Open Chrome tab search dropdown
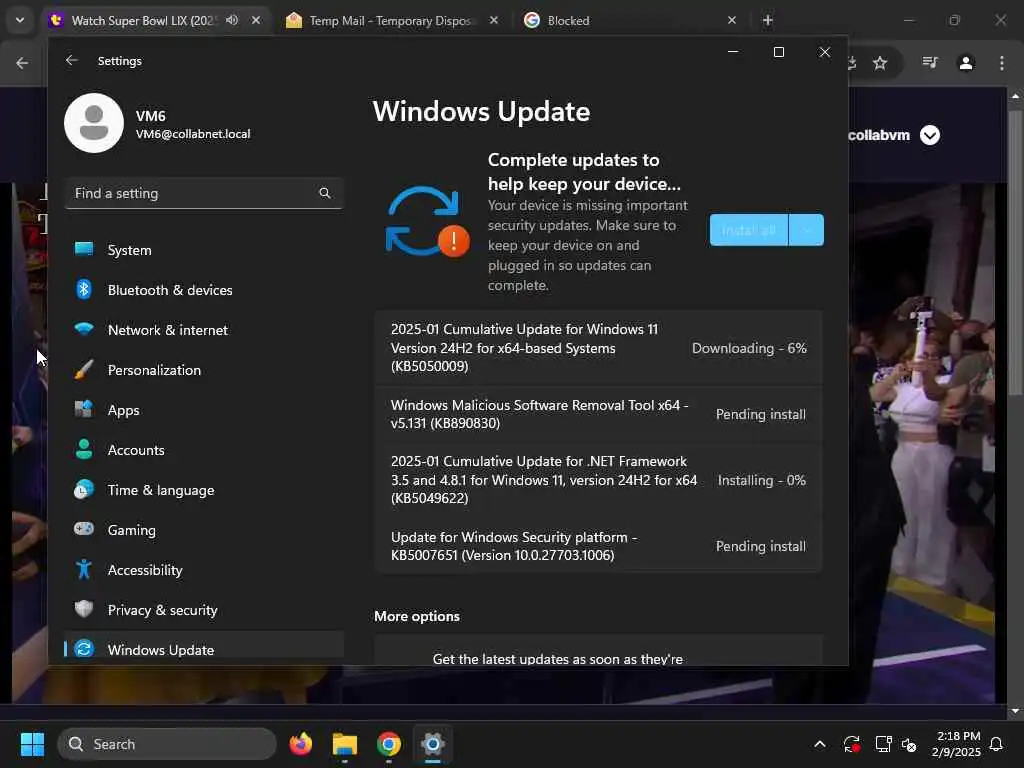Screen dimensions: 1024x768 20,20
